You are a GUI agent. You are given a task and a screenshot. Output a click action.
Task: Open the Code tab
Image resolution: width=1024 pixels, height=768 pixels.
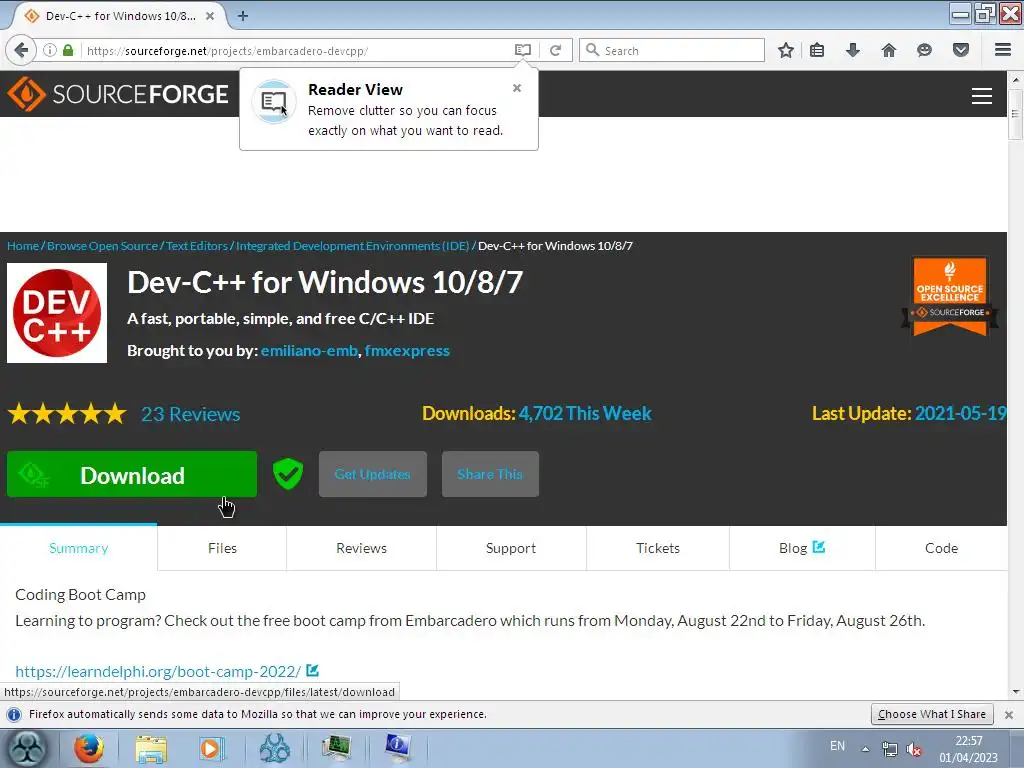(x=941, y=548)
